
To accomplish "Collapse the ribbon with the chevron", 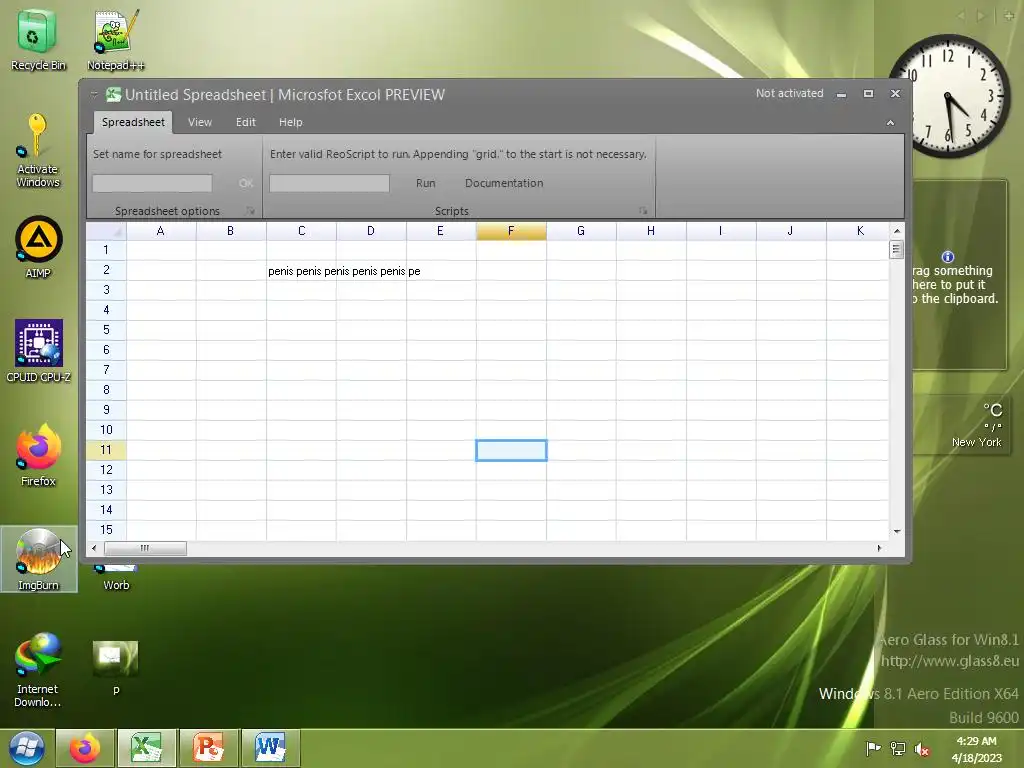I will point(890,123).
